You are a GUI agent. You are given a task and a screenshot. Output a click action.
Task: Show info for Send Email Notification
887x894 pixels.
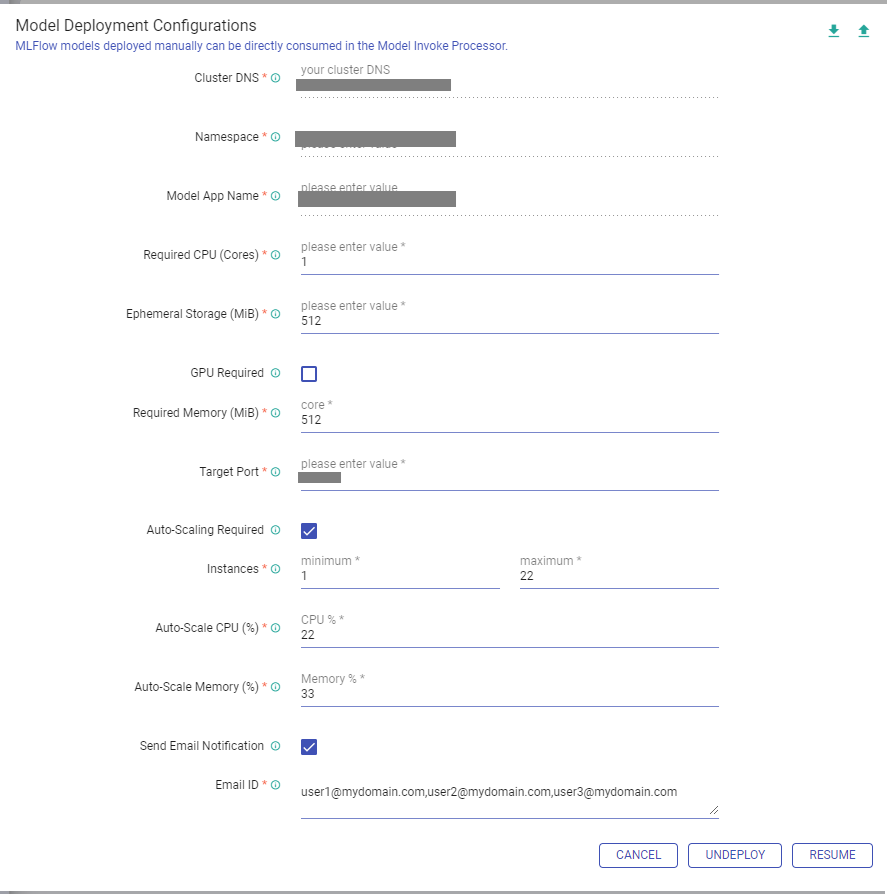(x=275, y=746)
